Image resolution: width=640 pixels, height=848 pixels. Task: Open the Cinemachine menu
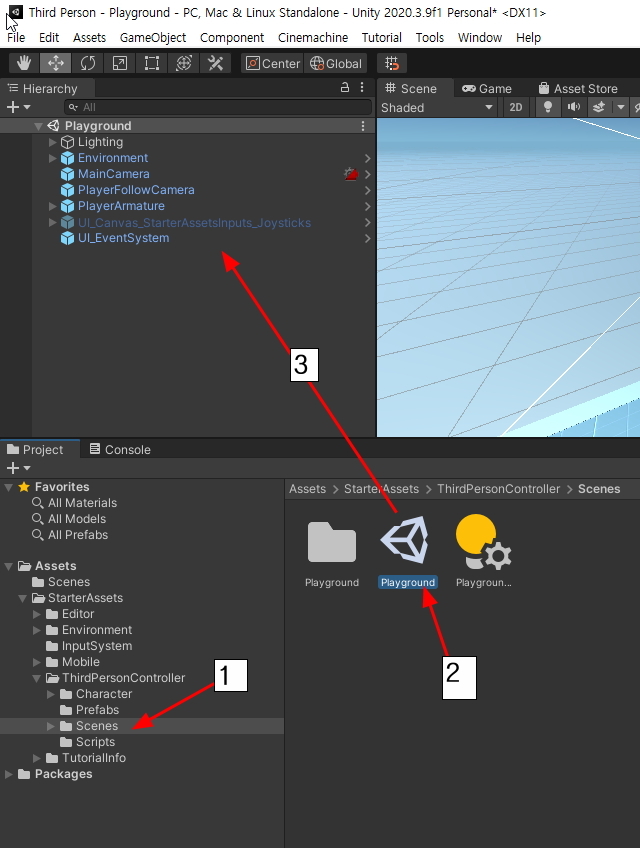pos(313,37)
